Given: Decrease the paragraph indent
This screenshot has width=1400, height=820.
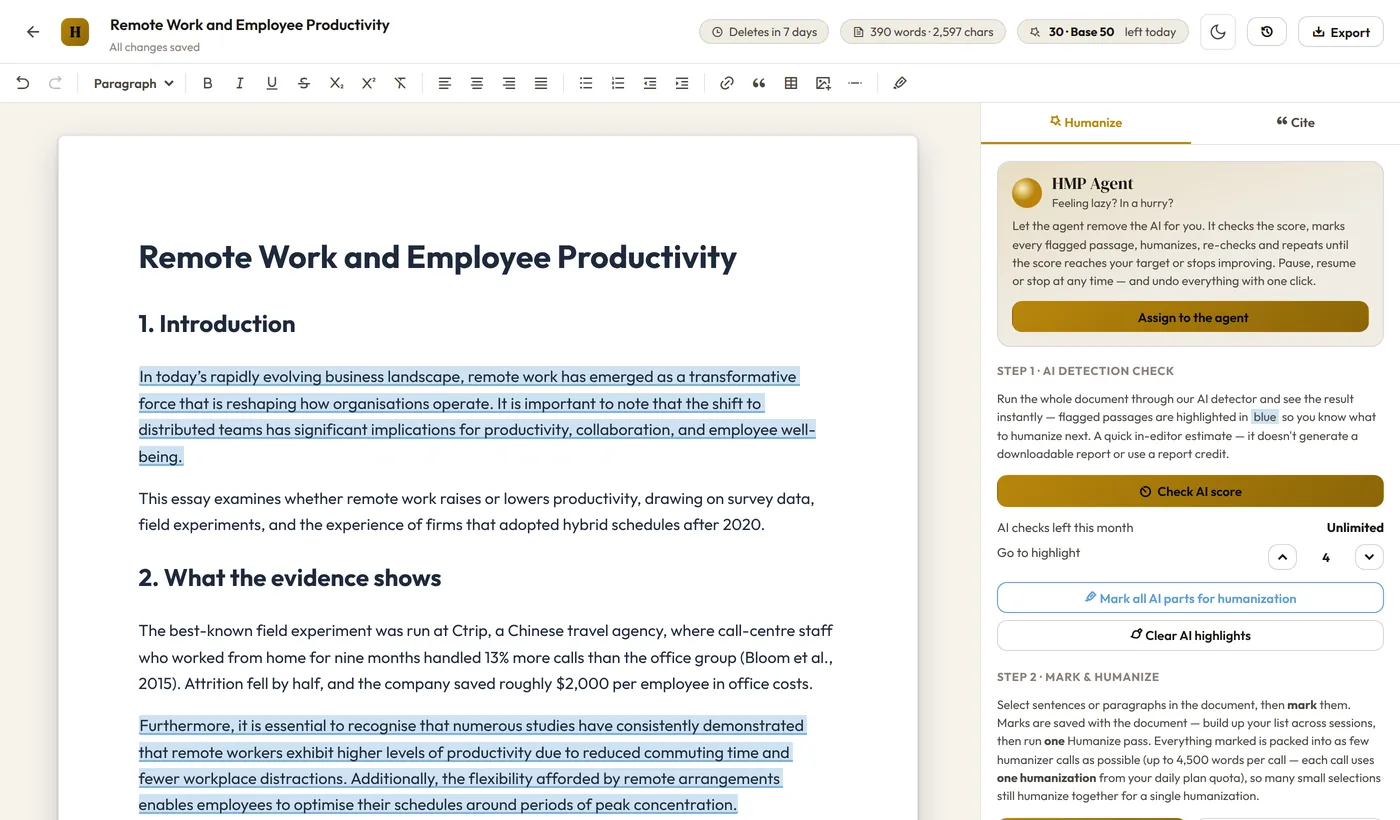Looking at the screenshot, I should [650, 84].
